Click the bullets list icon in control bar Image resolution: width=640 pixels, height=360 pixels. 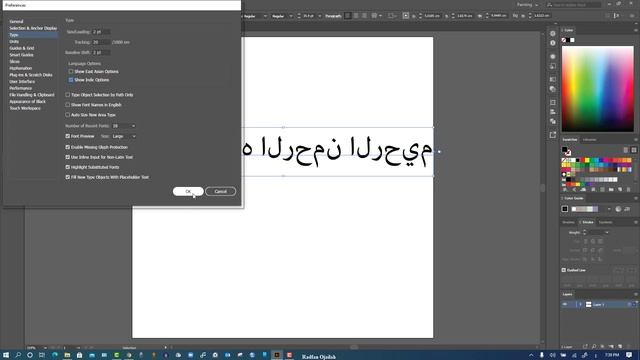coord(374,16)
